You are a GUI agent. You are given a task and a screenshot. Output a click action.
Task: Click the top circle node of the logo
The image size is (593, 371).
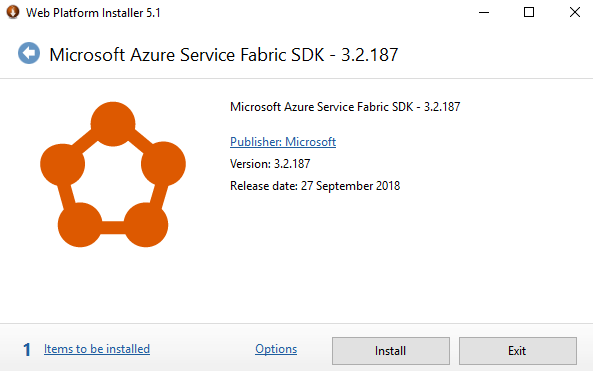point(113,124)
